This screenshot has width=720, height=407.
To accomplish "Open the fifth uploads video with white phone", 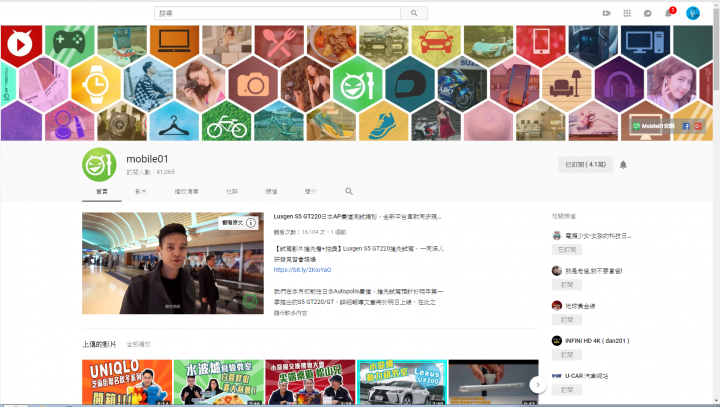I will (x=493, y=382).
